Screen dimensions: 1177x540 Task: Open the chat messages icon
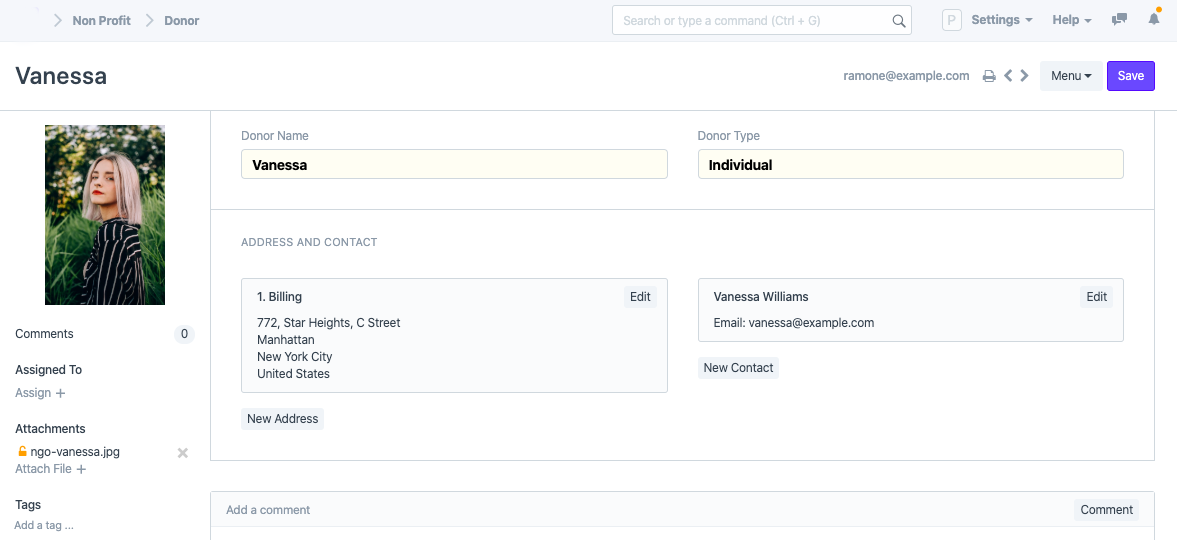pos(1120,20)
